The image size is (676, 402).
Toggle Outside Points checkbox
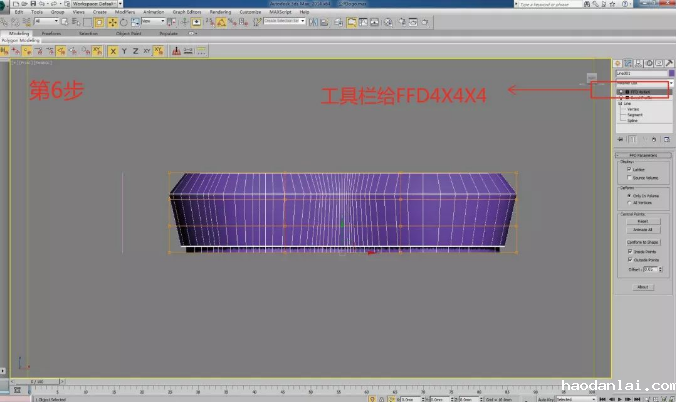630,260
